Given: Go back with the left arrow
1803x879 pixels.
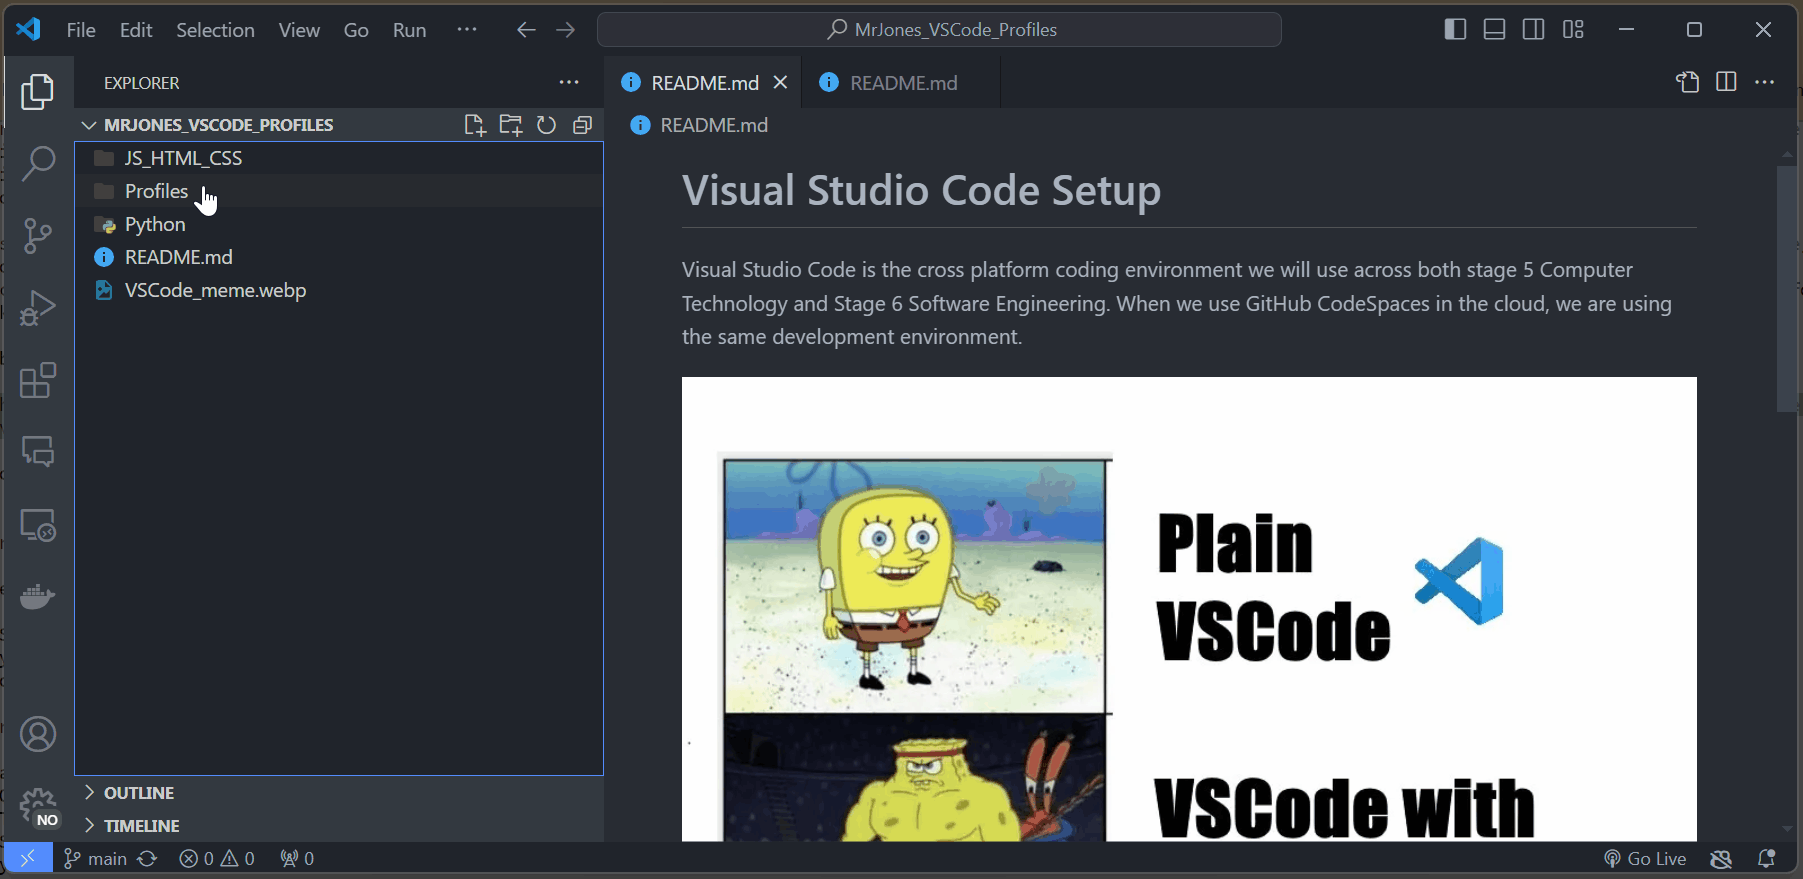Looking at the screenshot, I should 526,30.
